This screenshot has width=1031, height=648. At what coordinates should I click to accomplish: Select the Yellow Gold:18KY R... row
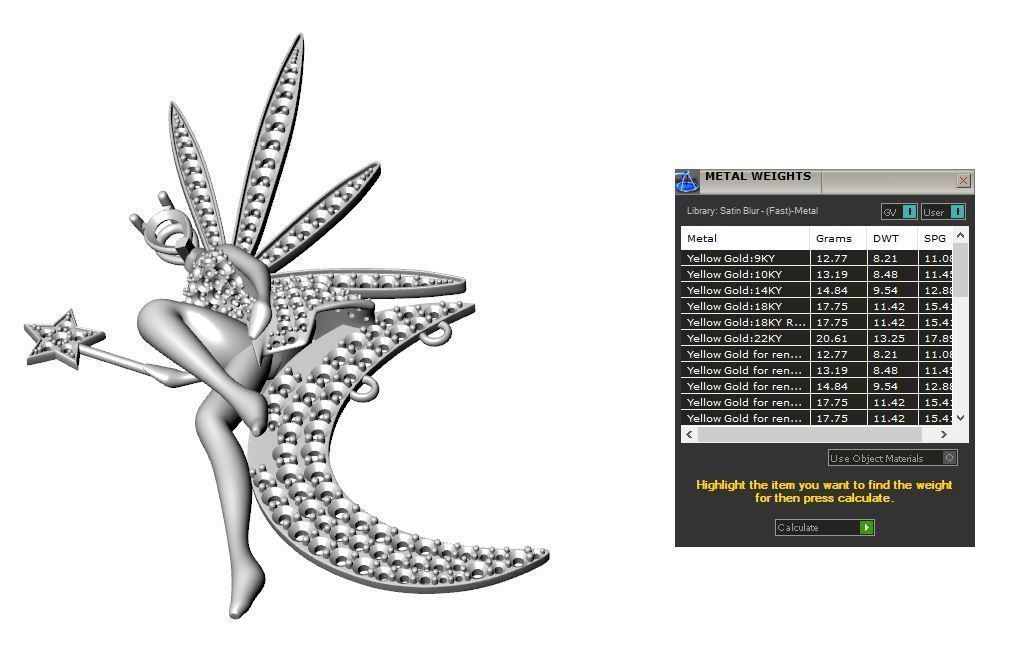[817, 322]
